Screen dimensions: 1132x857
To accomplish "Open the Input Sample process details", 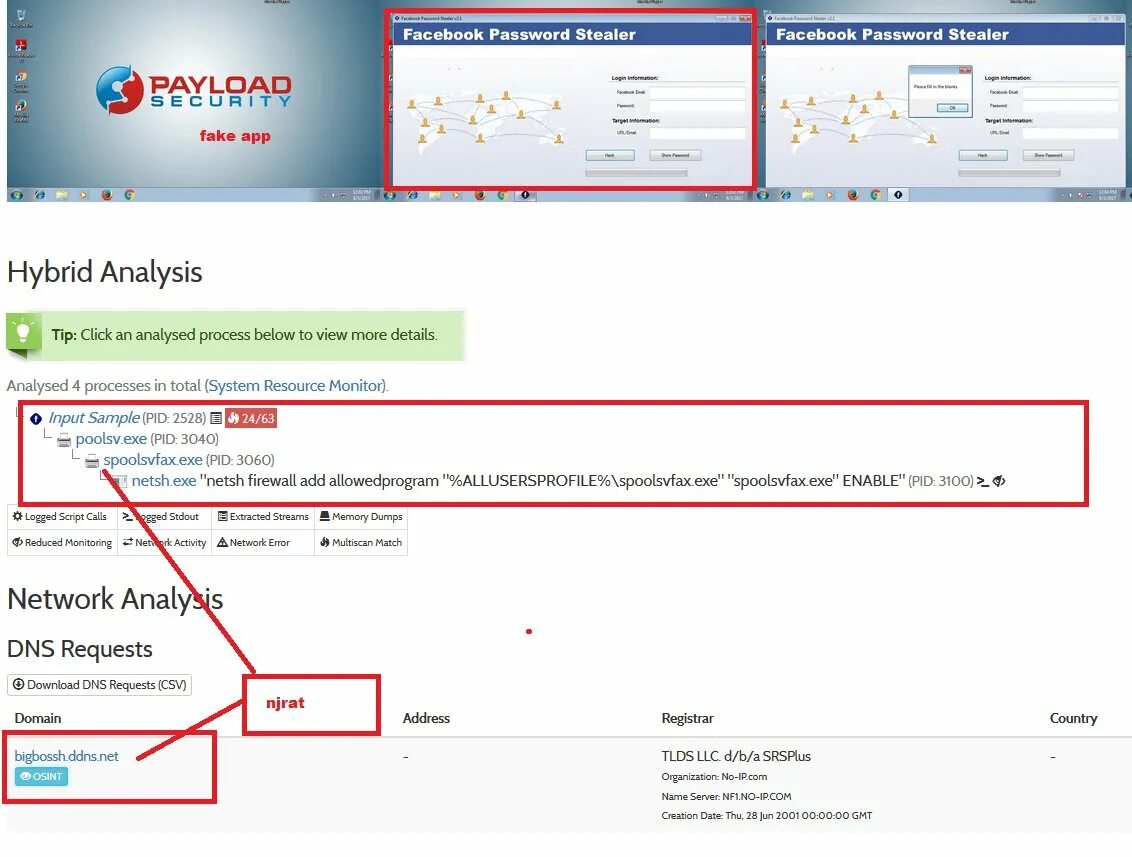I will tap(94, 418).
